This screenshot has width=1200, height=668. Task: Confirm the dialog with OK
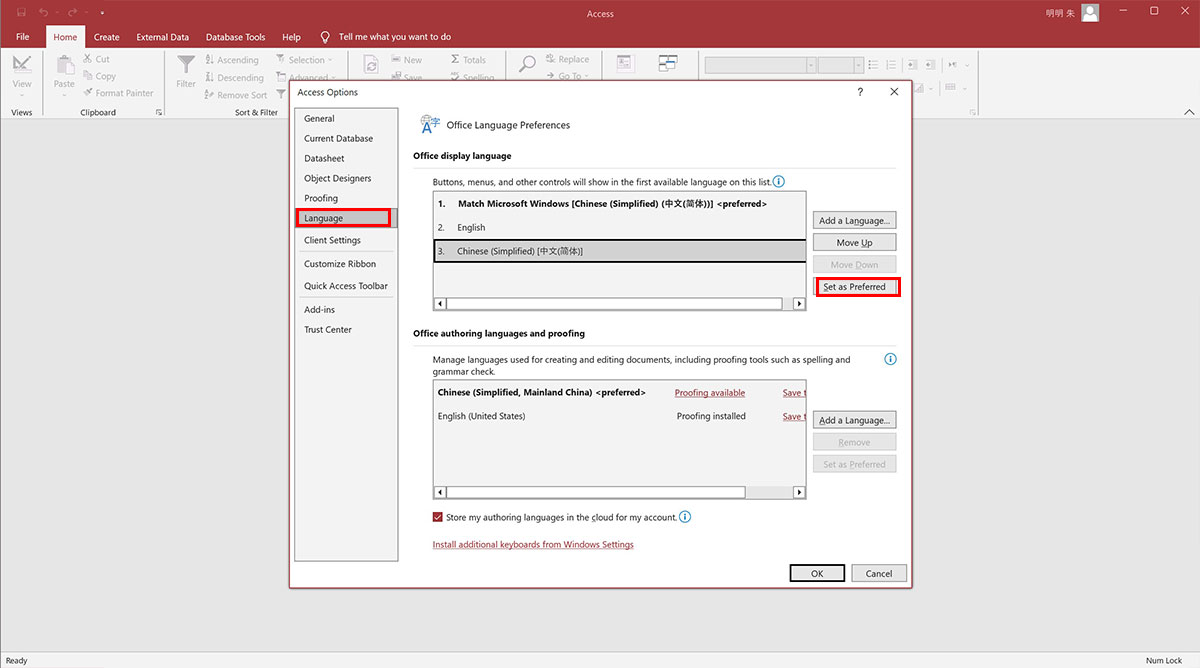coord(817,573)
